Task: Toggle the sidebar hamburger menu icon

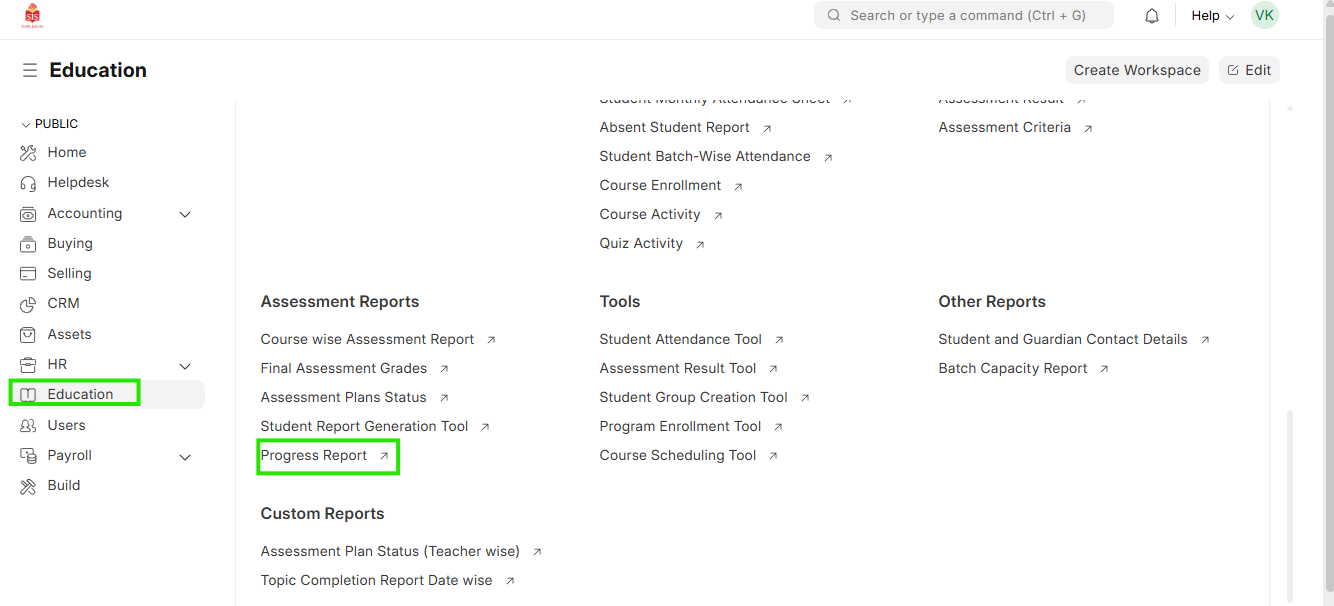Action: (x=30, y=70)
